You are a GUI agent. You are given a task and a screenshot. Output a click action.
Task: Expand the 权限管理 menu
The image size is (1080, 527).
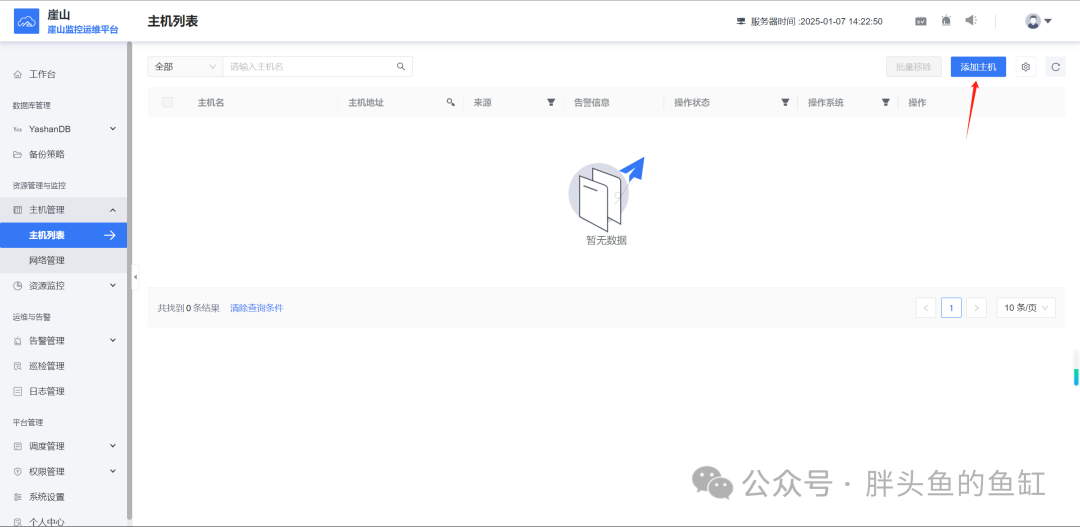pos(63,471)
